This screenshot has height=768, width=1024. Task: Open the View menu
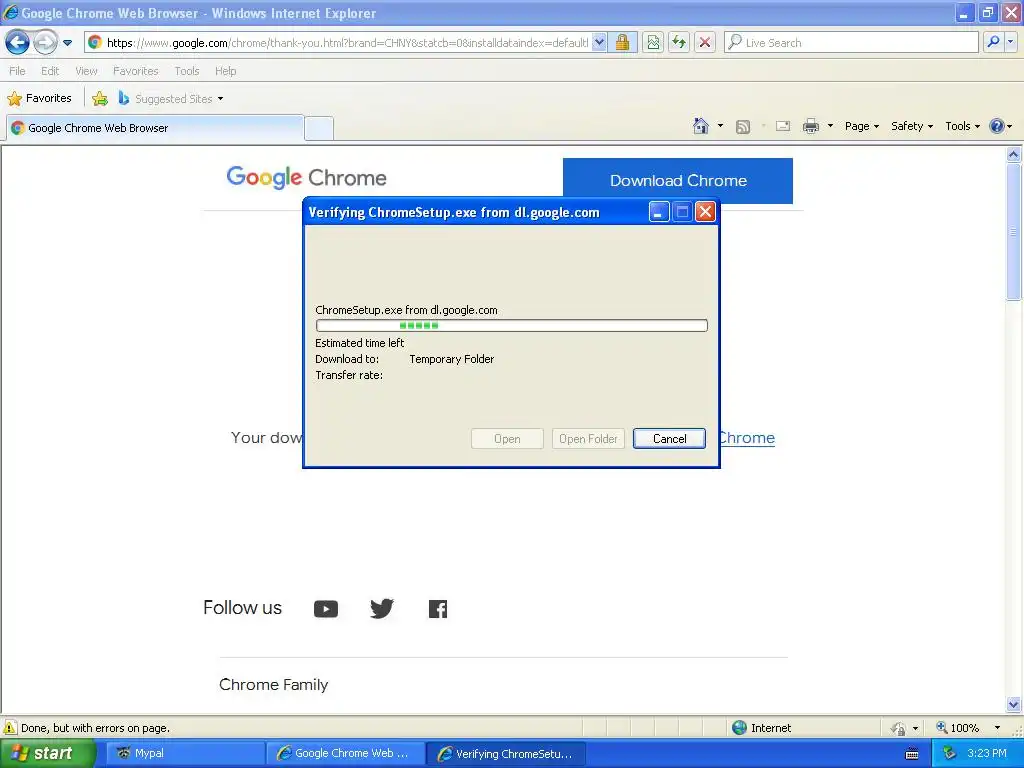tap(86, 71)
